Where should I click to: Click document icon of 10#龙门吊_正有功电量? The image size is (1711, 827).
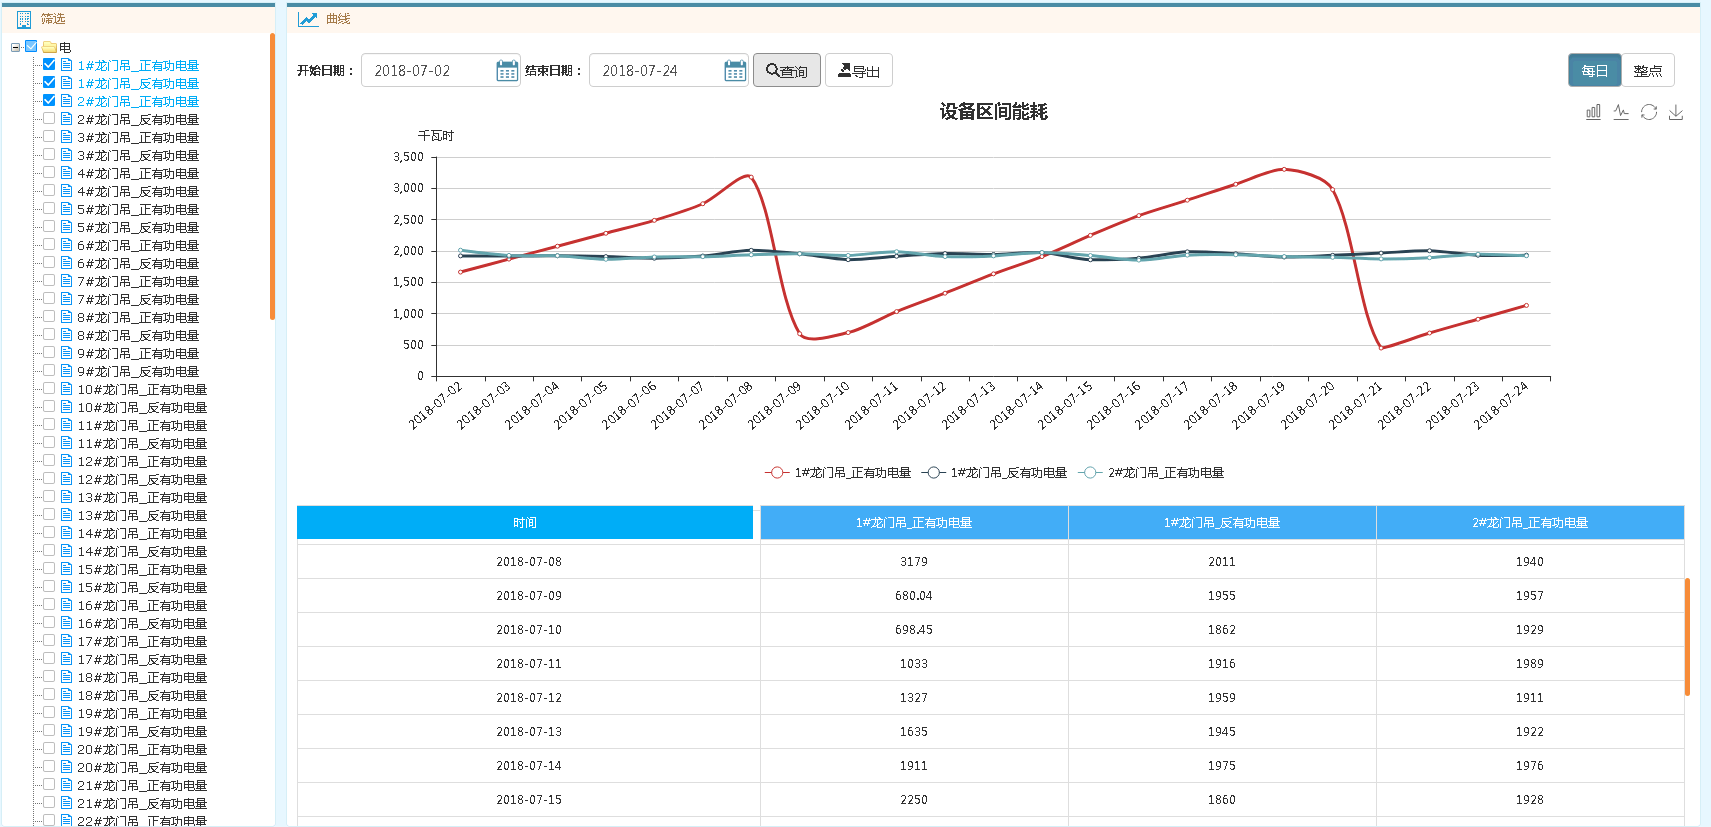pos(66,389)
